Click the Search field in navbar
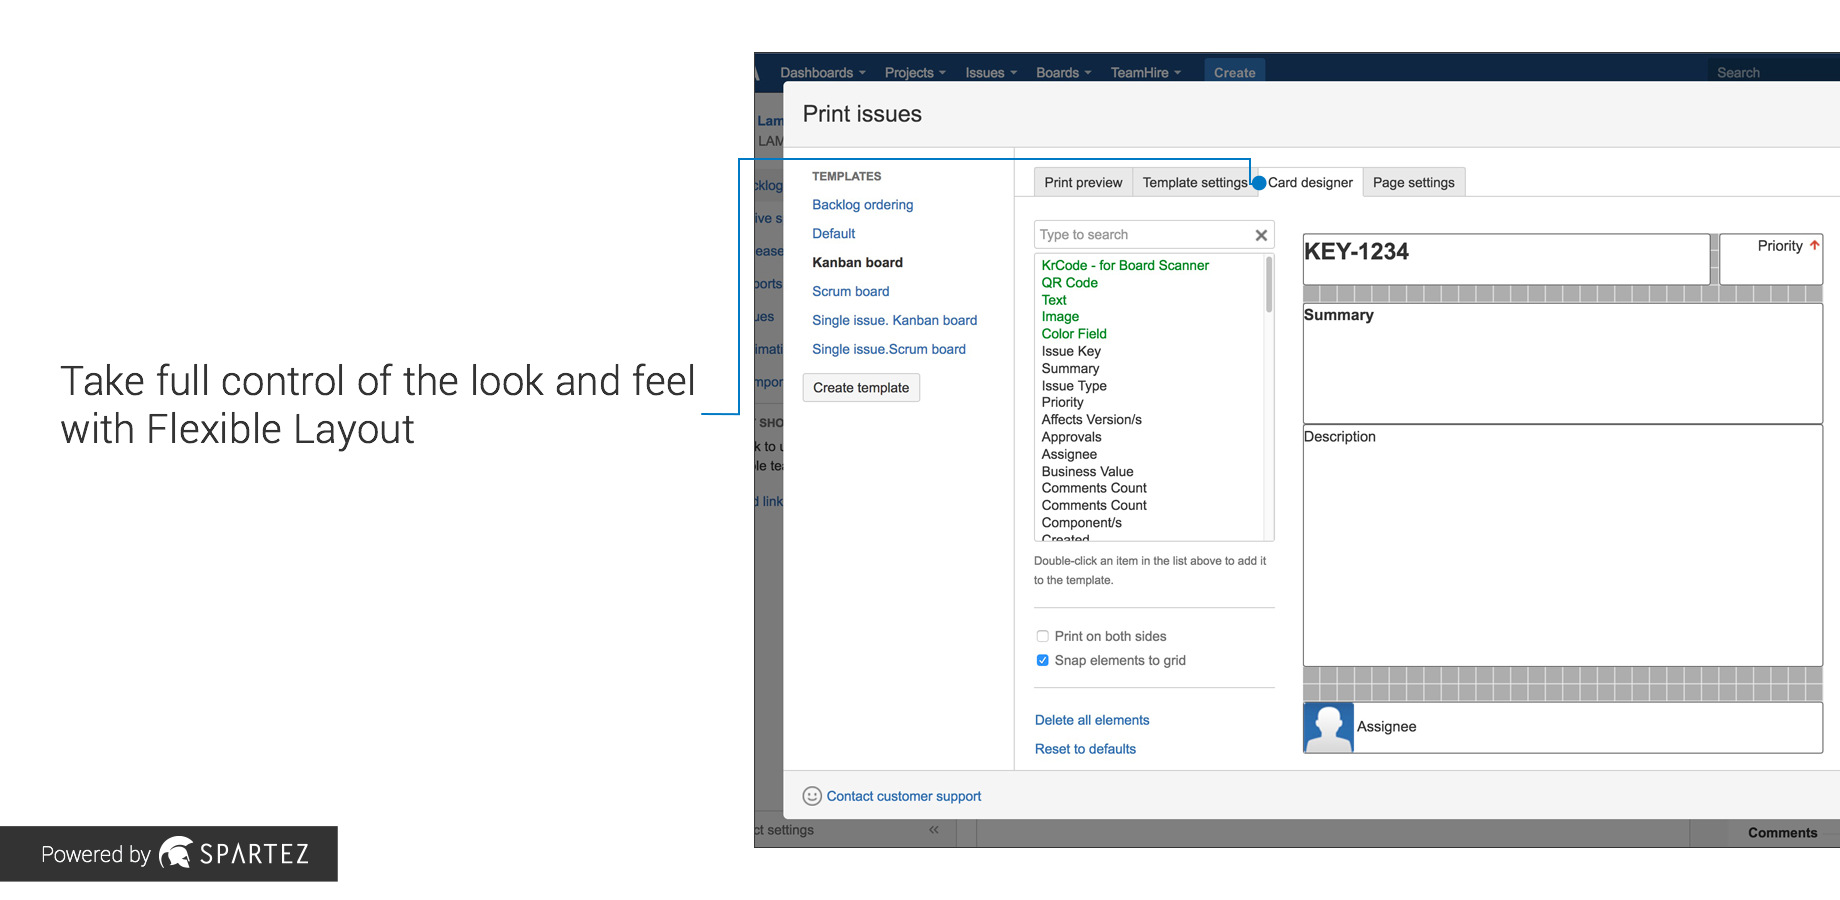The image size is (1840, 900). click(1772, 72)
